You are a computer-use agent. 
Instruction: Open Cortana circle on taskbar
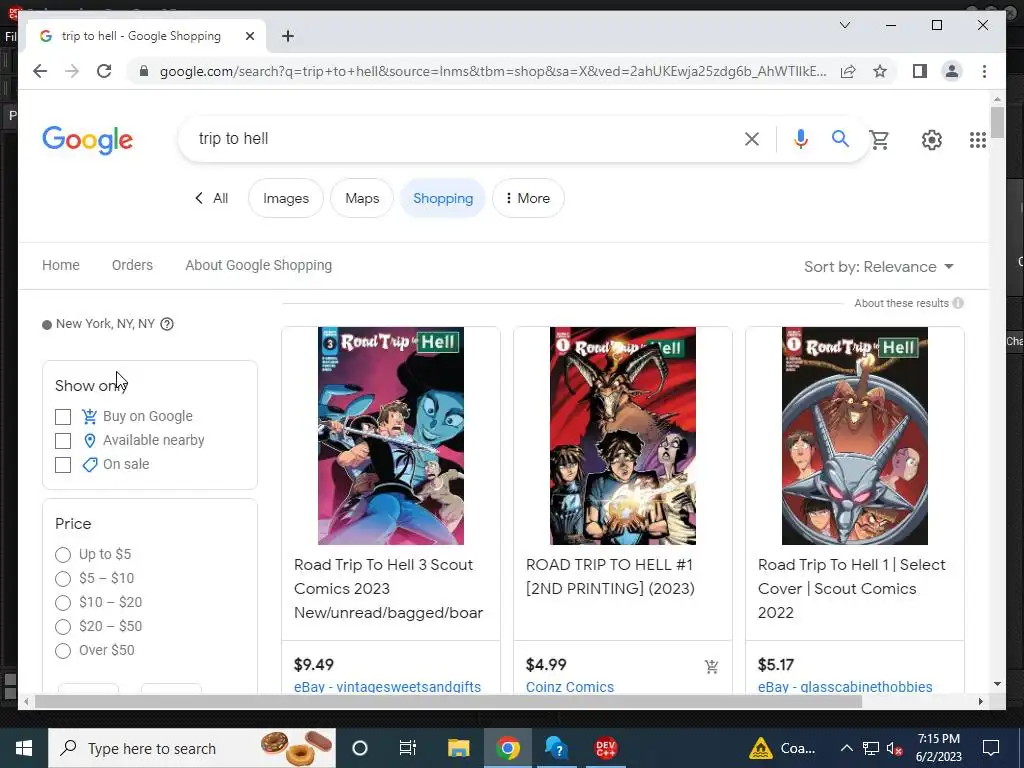pyautogui.click(x=360, y=748)
